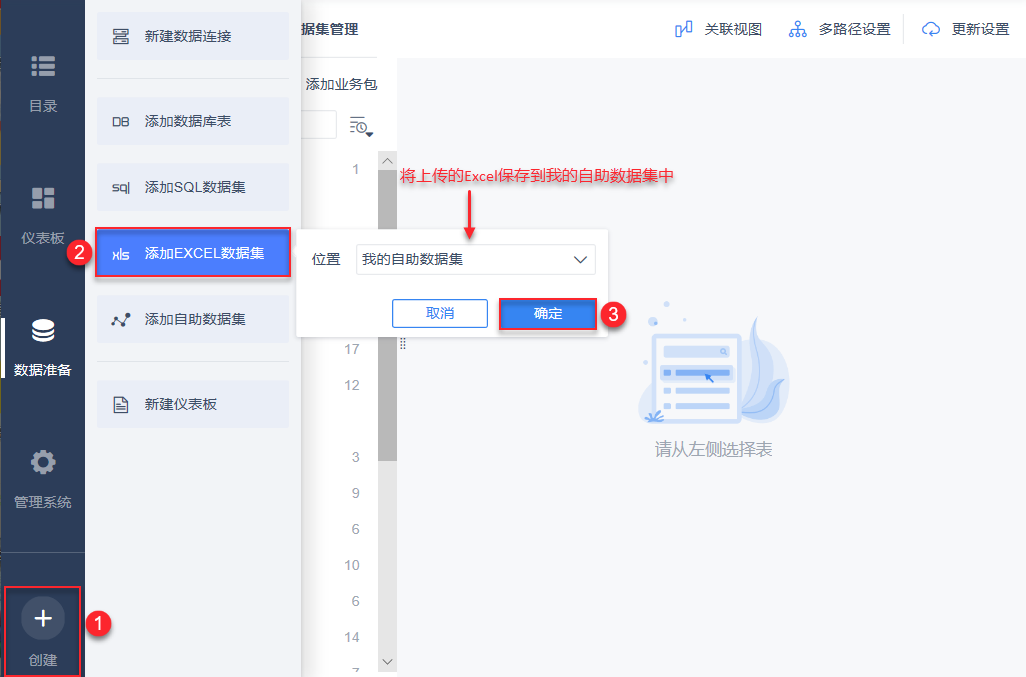Viewport: 1026px width, 677px height.
Task: Open the 管理系统 gear icon
Action: [x=43, y=462]
